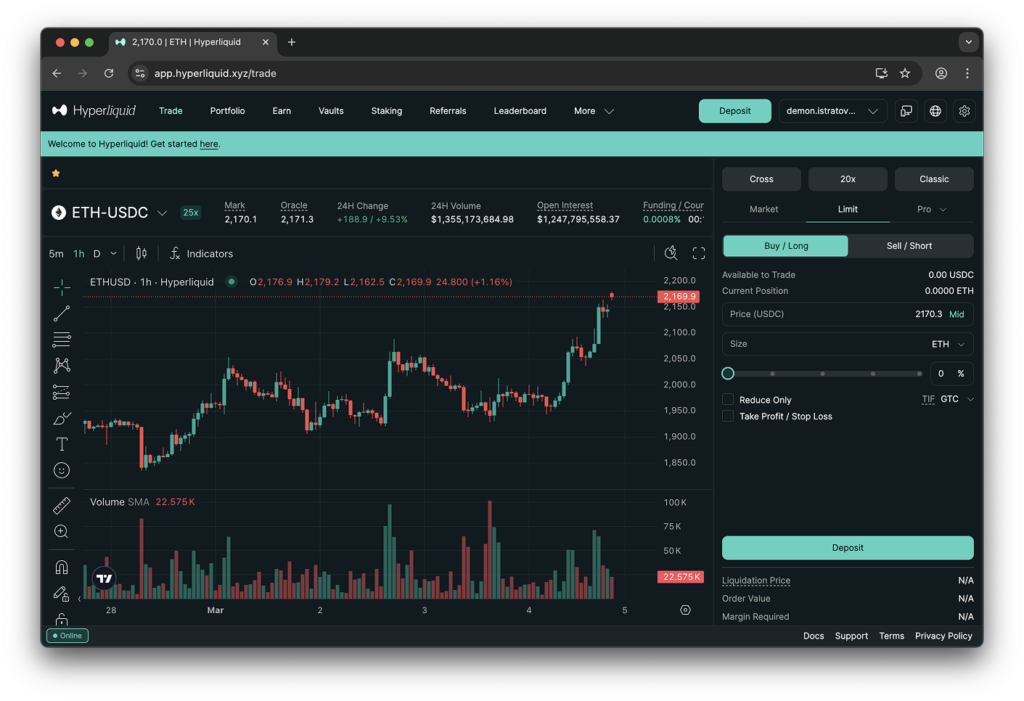This screenshot has width=1024, height=701.
Task: Navigate to Vaults
Action: tap(330, 111)
